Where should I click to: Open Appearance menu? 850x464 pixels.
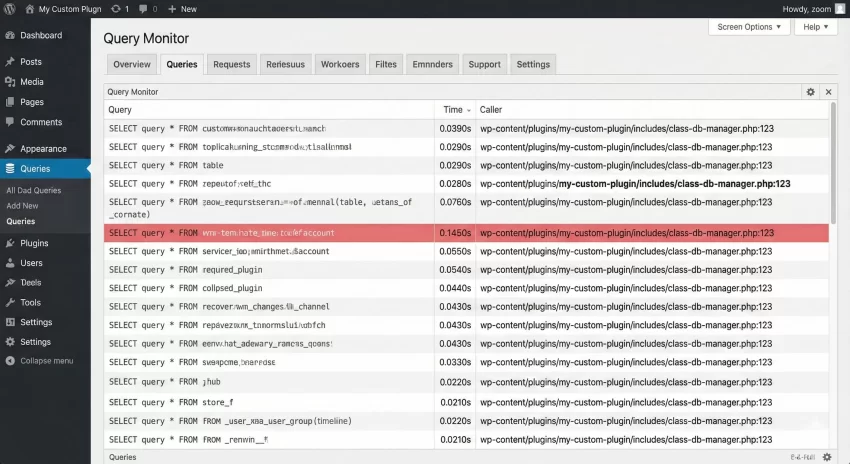(43, 149)
